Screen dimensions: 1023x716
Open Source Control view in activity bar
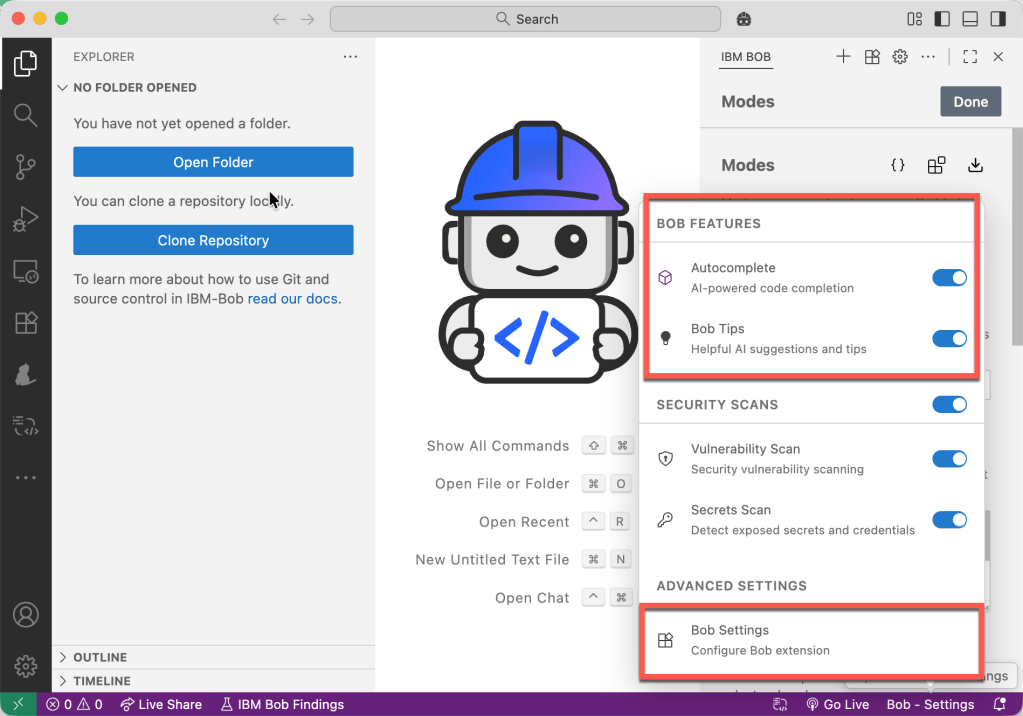tap(26, 167)
